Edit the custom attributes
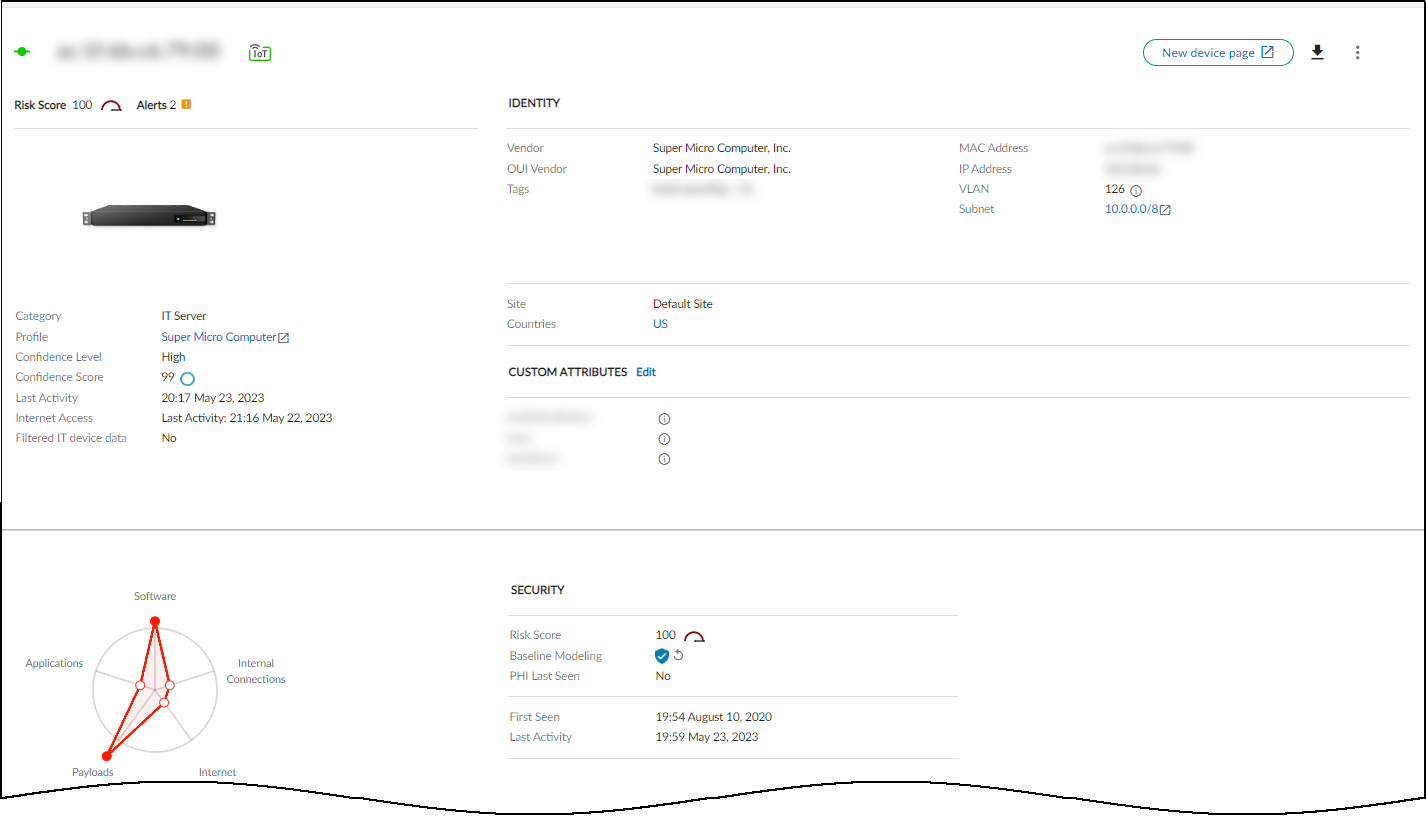Screen dimensions: 1426x816 point(646,372)
